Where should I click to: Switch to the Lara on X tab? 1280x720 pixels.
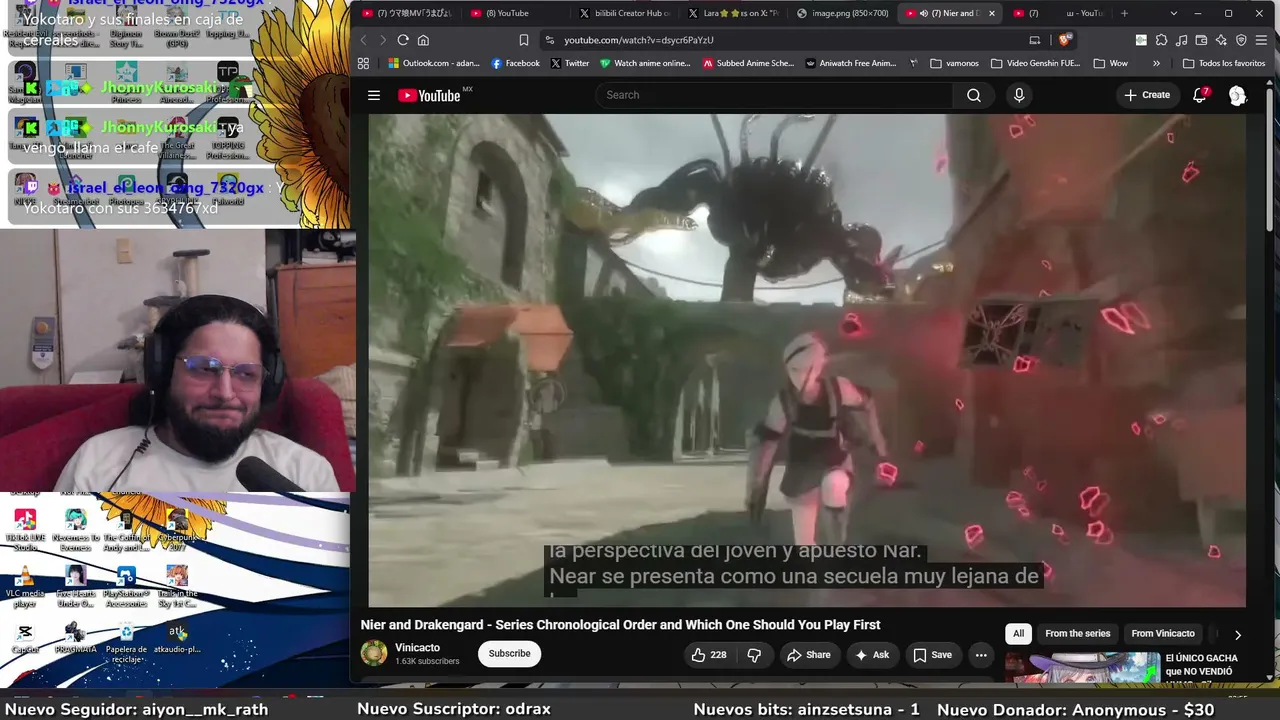coord(733,13)
